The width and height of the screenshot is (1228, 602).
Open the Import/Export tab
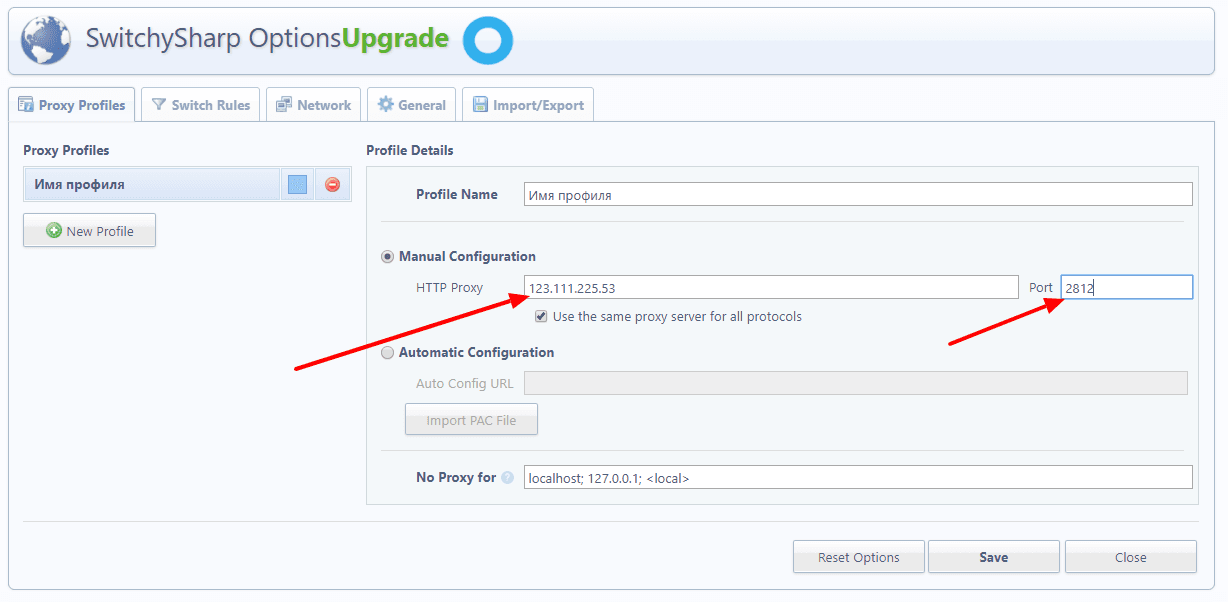[x=528, y=105]
